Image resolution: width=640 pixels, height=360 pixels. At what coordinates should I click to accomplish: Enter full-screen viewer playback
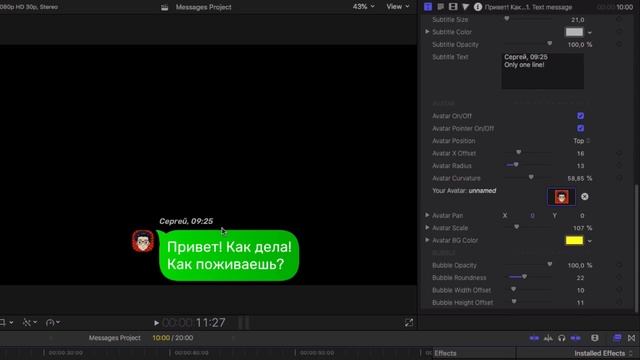[409, 323]
